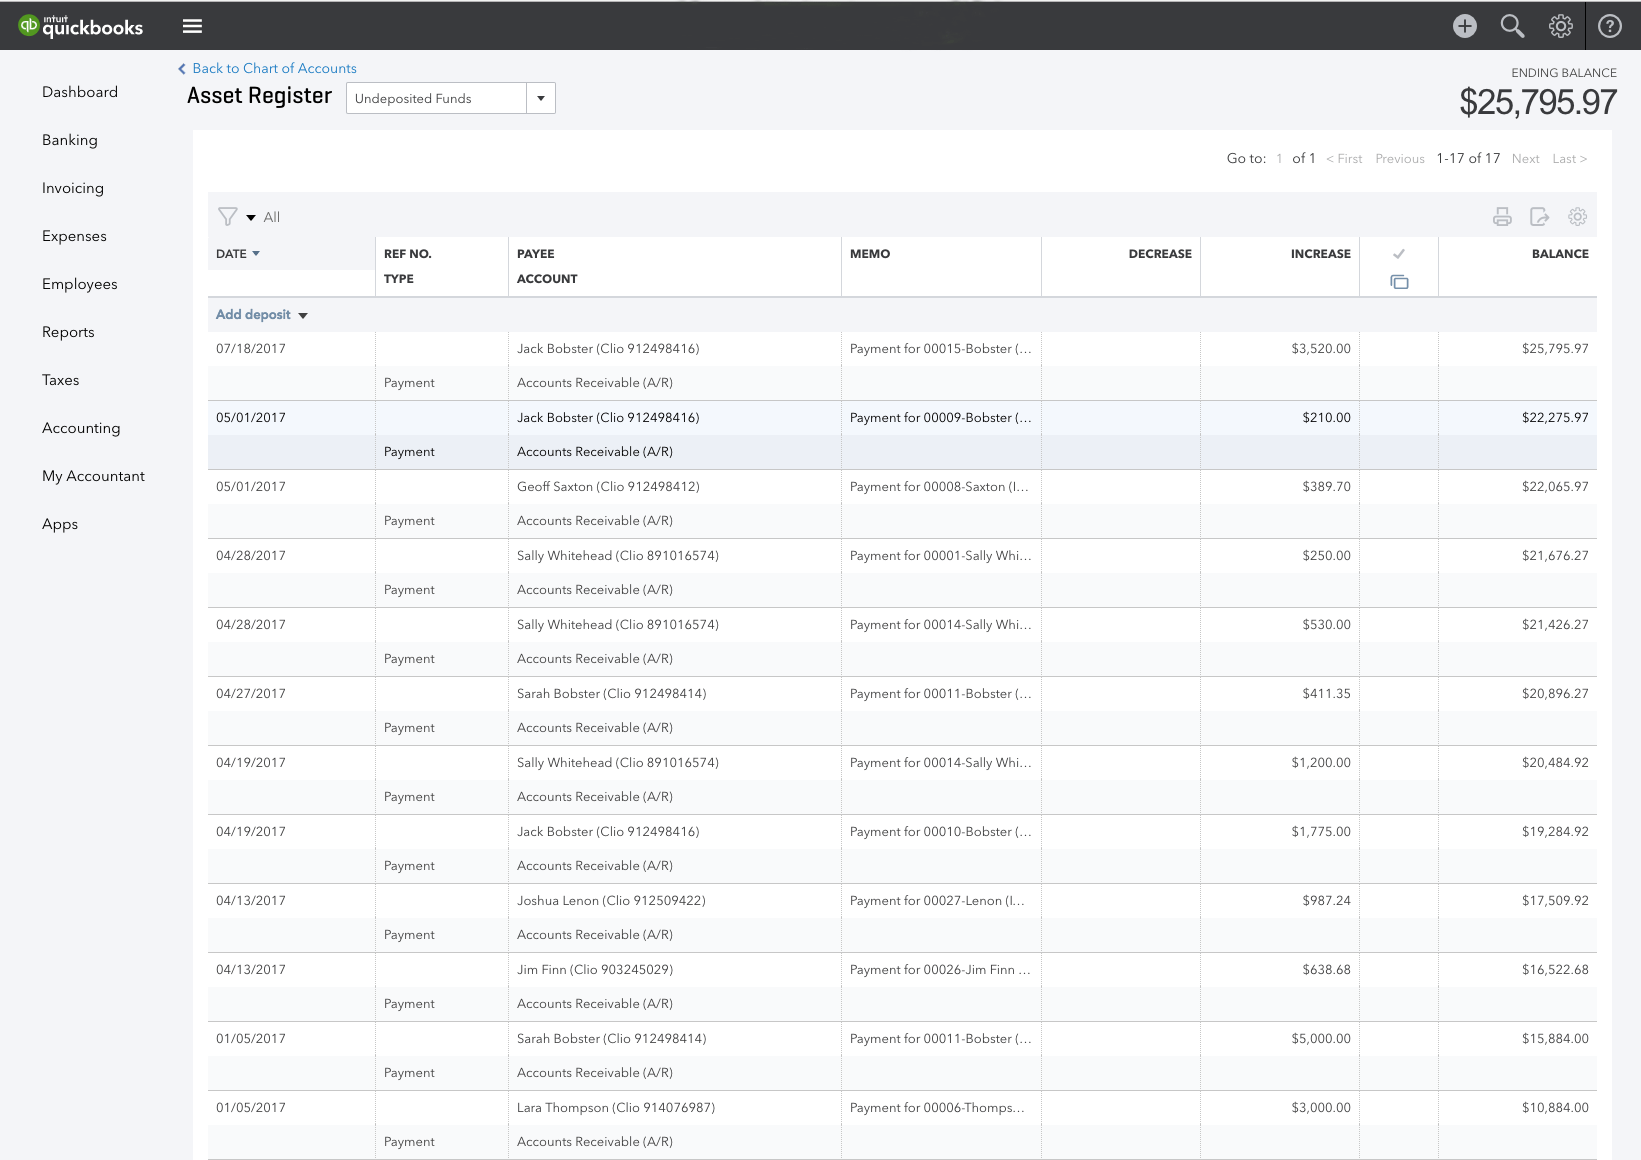Click the copy icon in the checkmark column
Viewport: 1641px width, 1160px height.
coord(1399,281)
